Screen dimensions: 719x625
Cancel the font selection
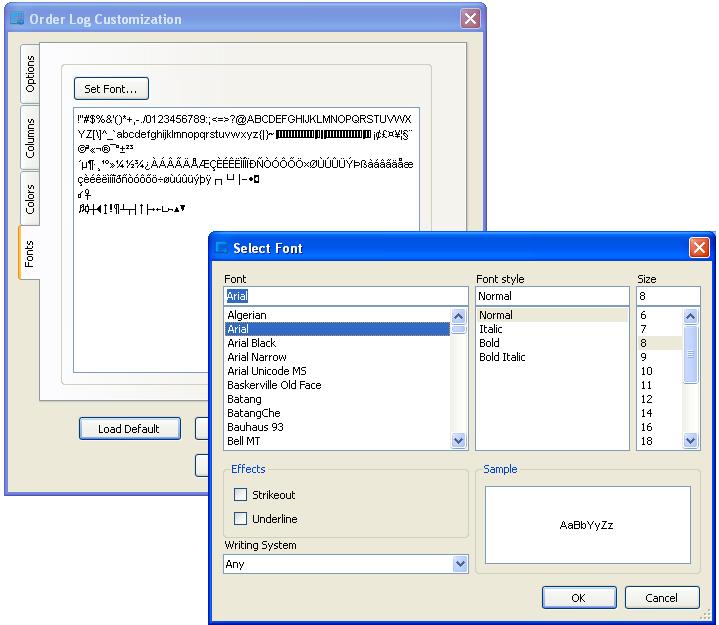point(661,598)
